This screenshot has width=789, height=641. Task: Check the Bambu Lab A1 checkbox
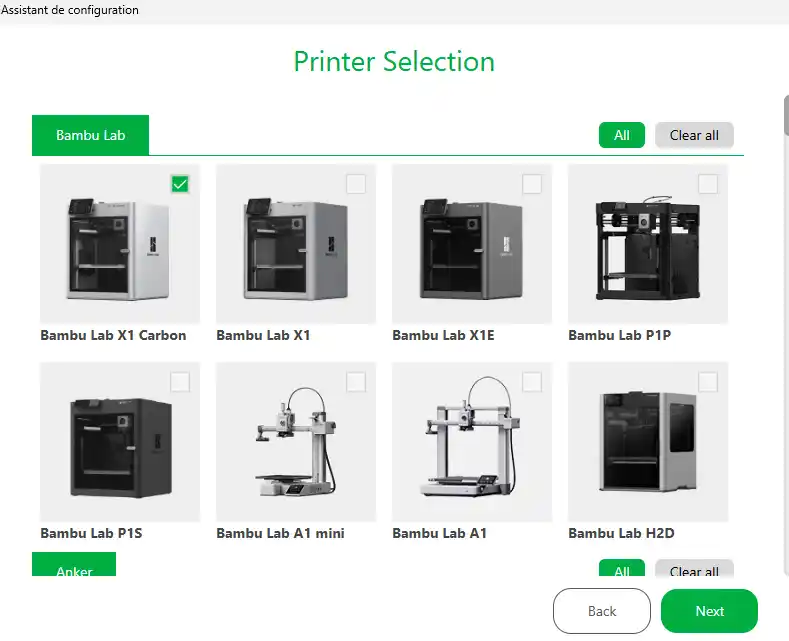532,382
